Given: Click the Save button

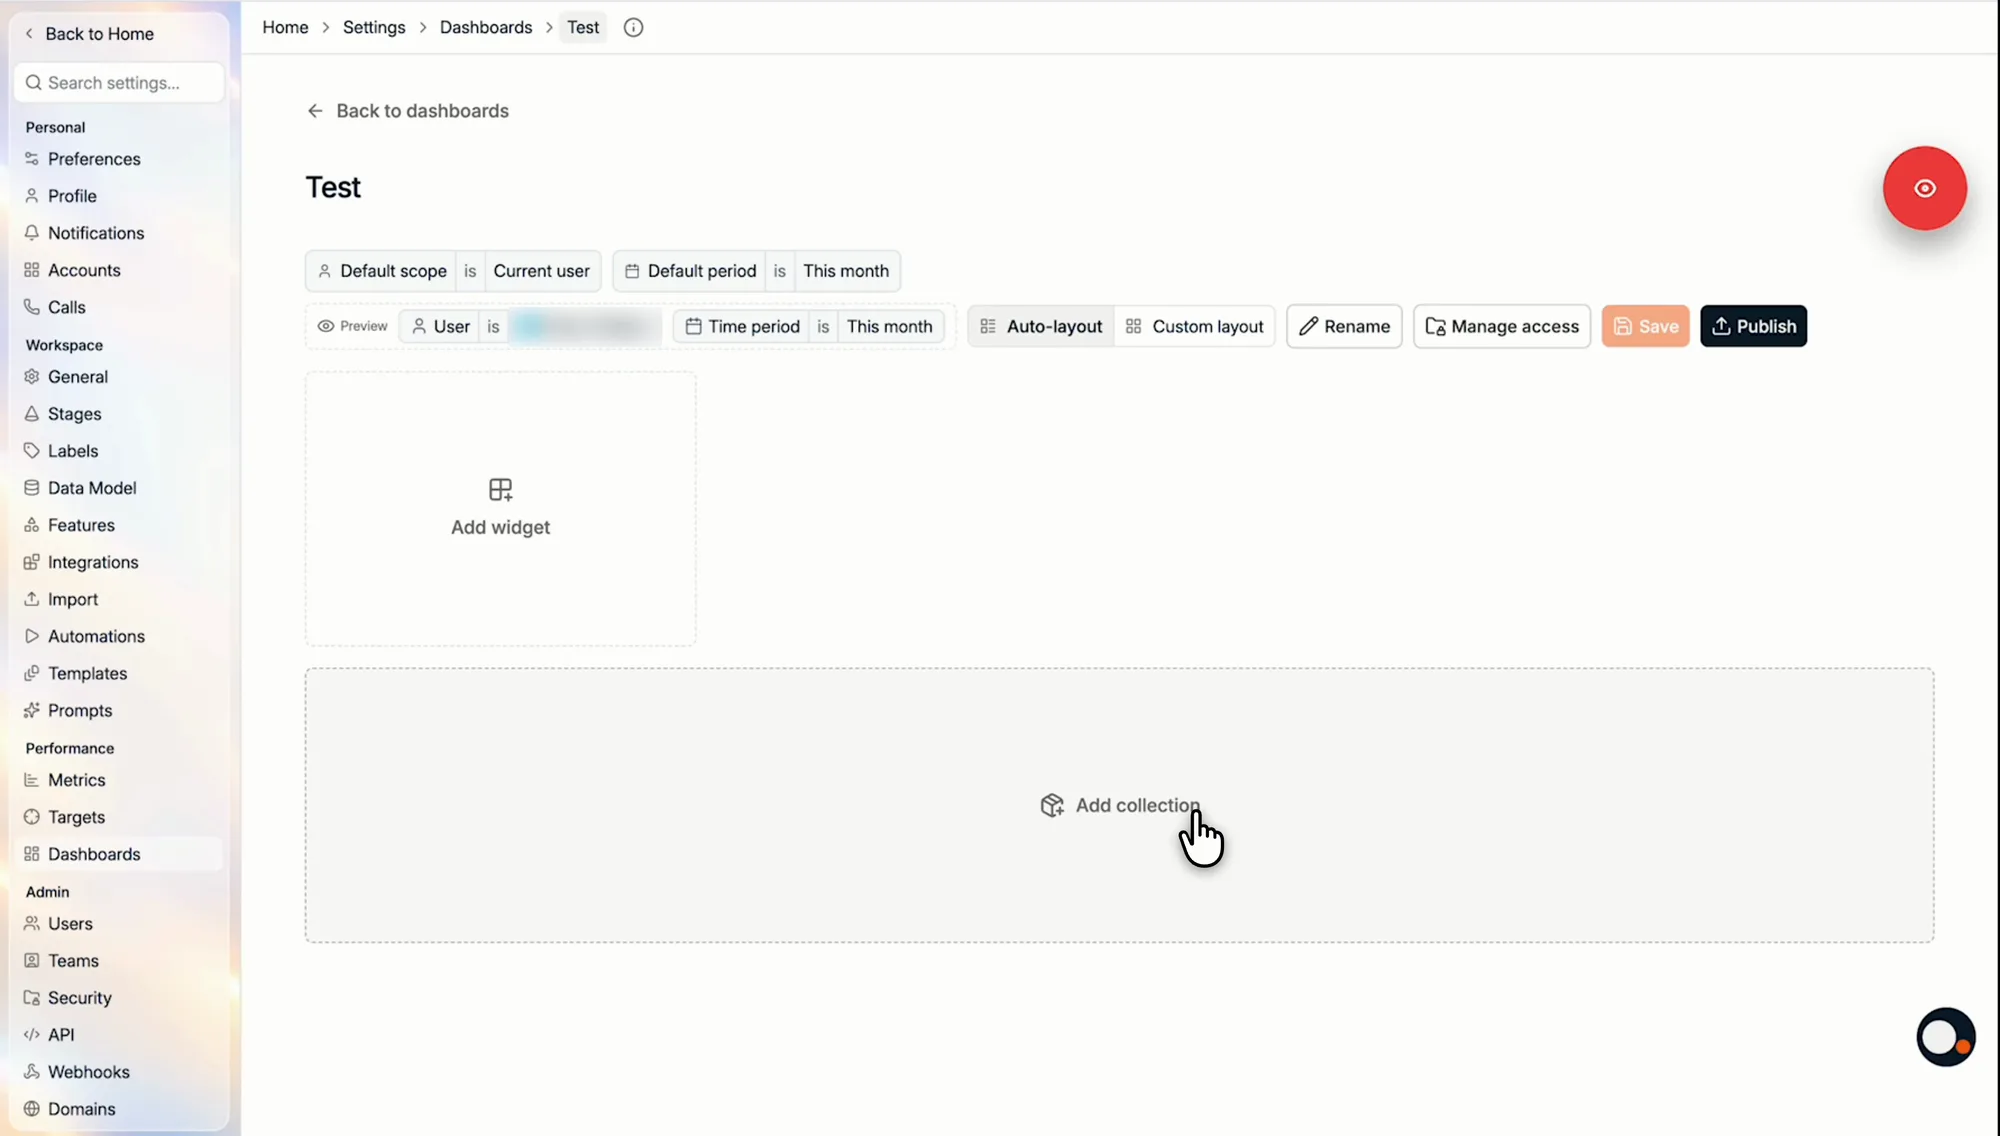Looking at the screenshot, I should [1645, 326].
